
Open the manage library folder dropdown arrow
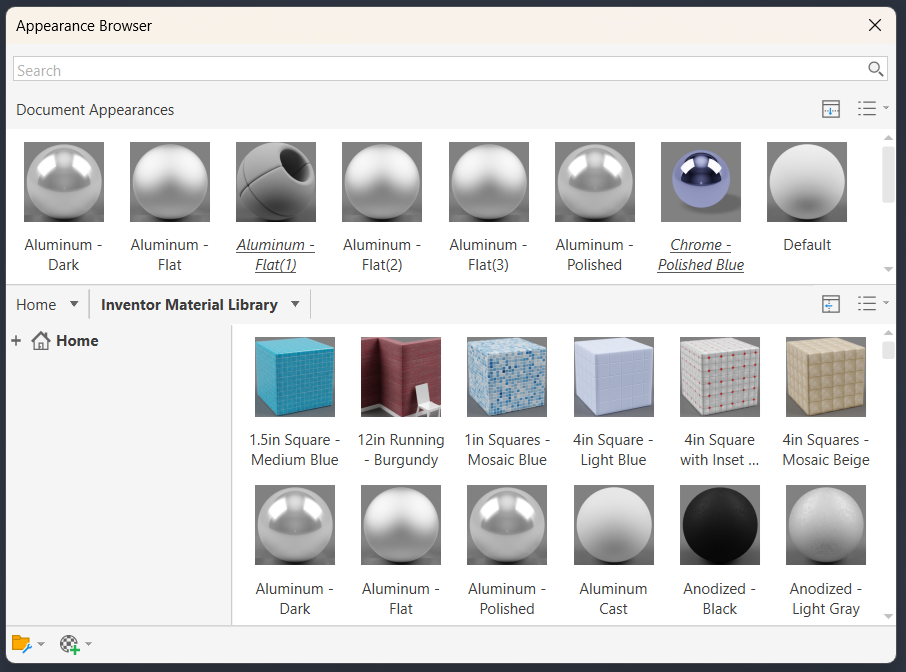(40, 644)
